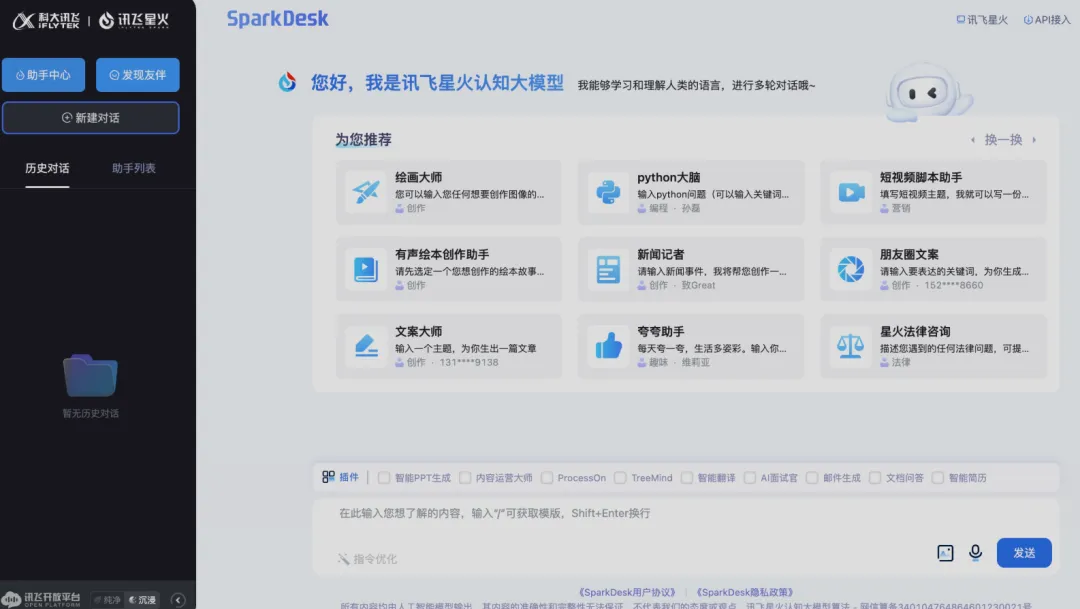Viewport: 1080px width, 609px height.
Task: Click the 暂无历史对话 text
Action: tap(90, 413)
